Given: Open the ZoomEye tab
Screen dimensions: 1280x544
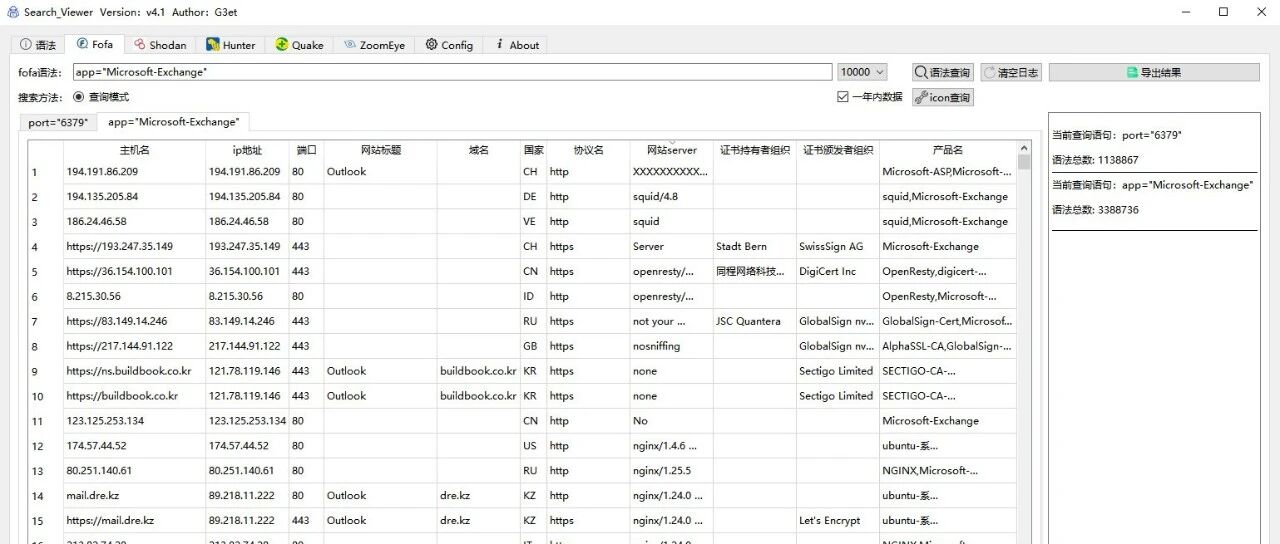Looking at the screenshot, I should pyautogui.click(x=374, y=45).
